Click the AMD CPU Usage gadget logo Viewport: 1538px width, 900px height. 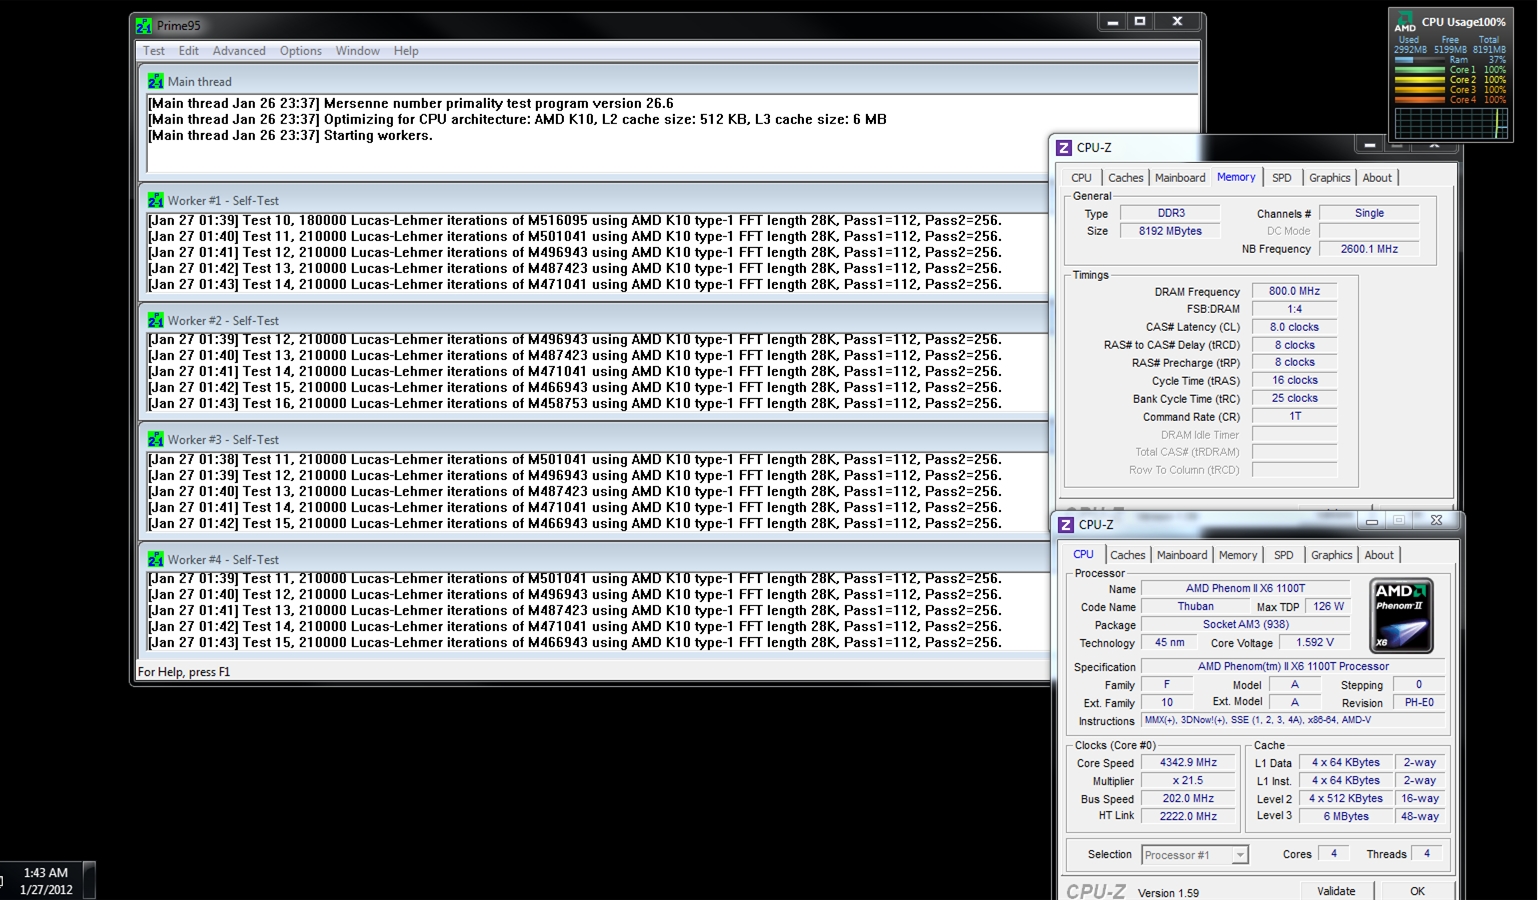(1405, 22)
